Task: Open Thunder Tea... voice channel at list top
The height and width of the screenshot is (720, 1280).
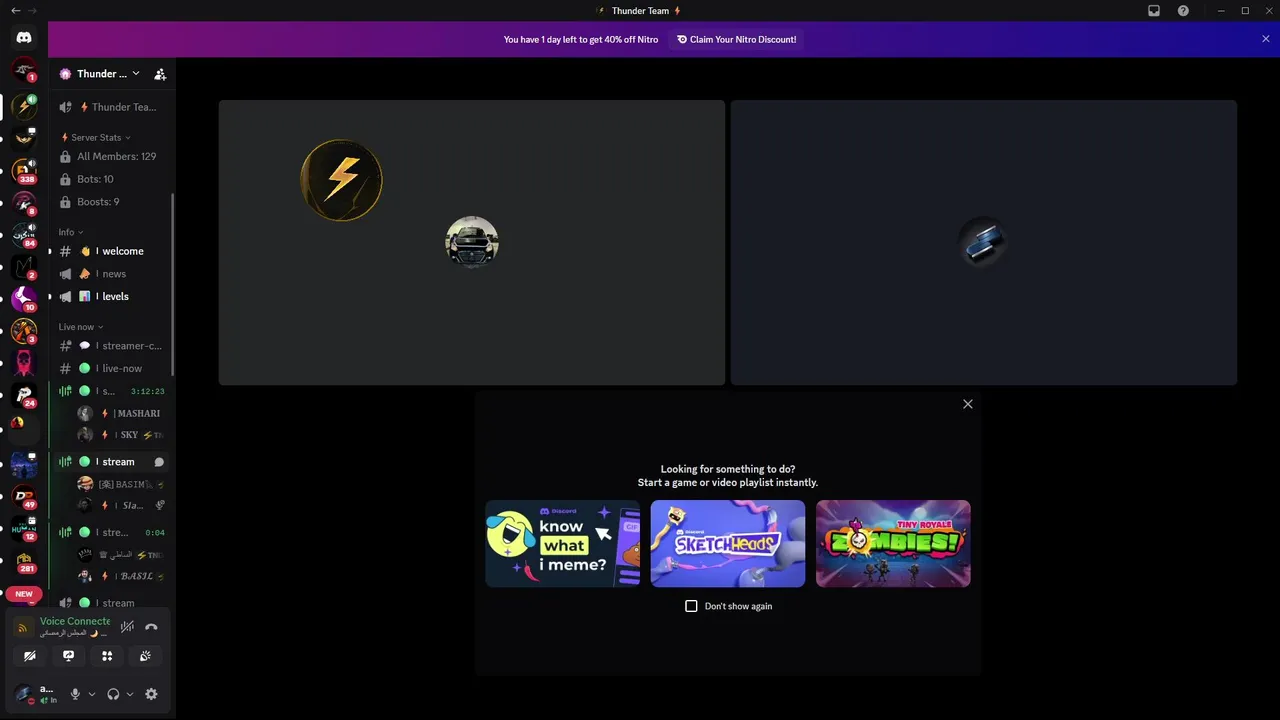Action: click(x=112, y=107)
